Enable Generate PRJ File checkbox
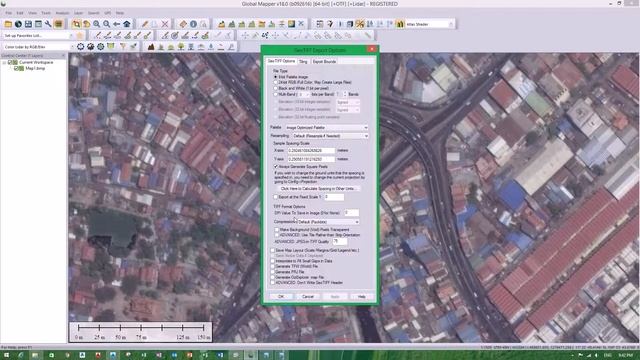Viewport: 640px width, 360px height. [273, 271]
